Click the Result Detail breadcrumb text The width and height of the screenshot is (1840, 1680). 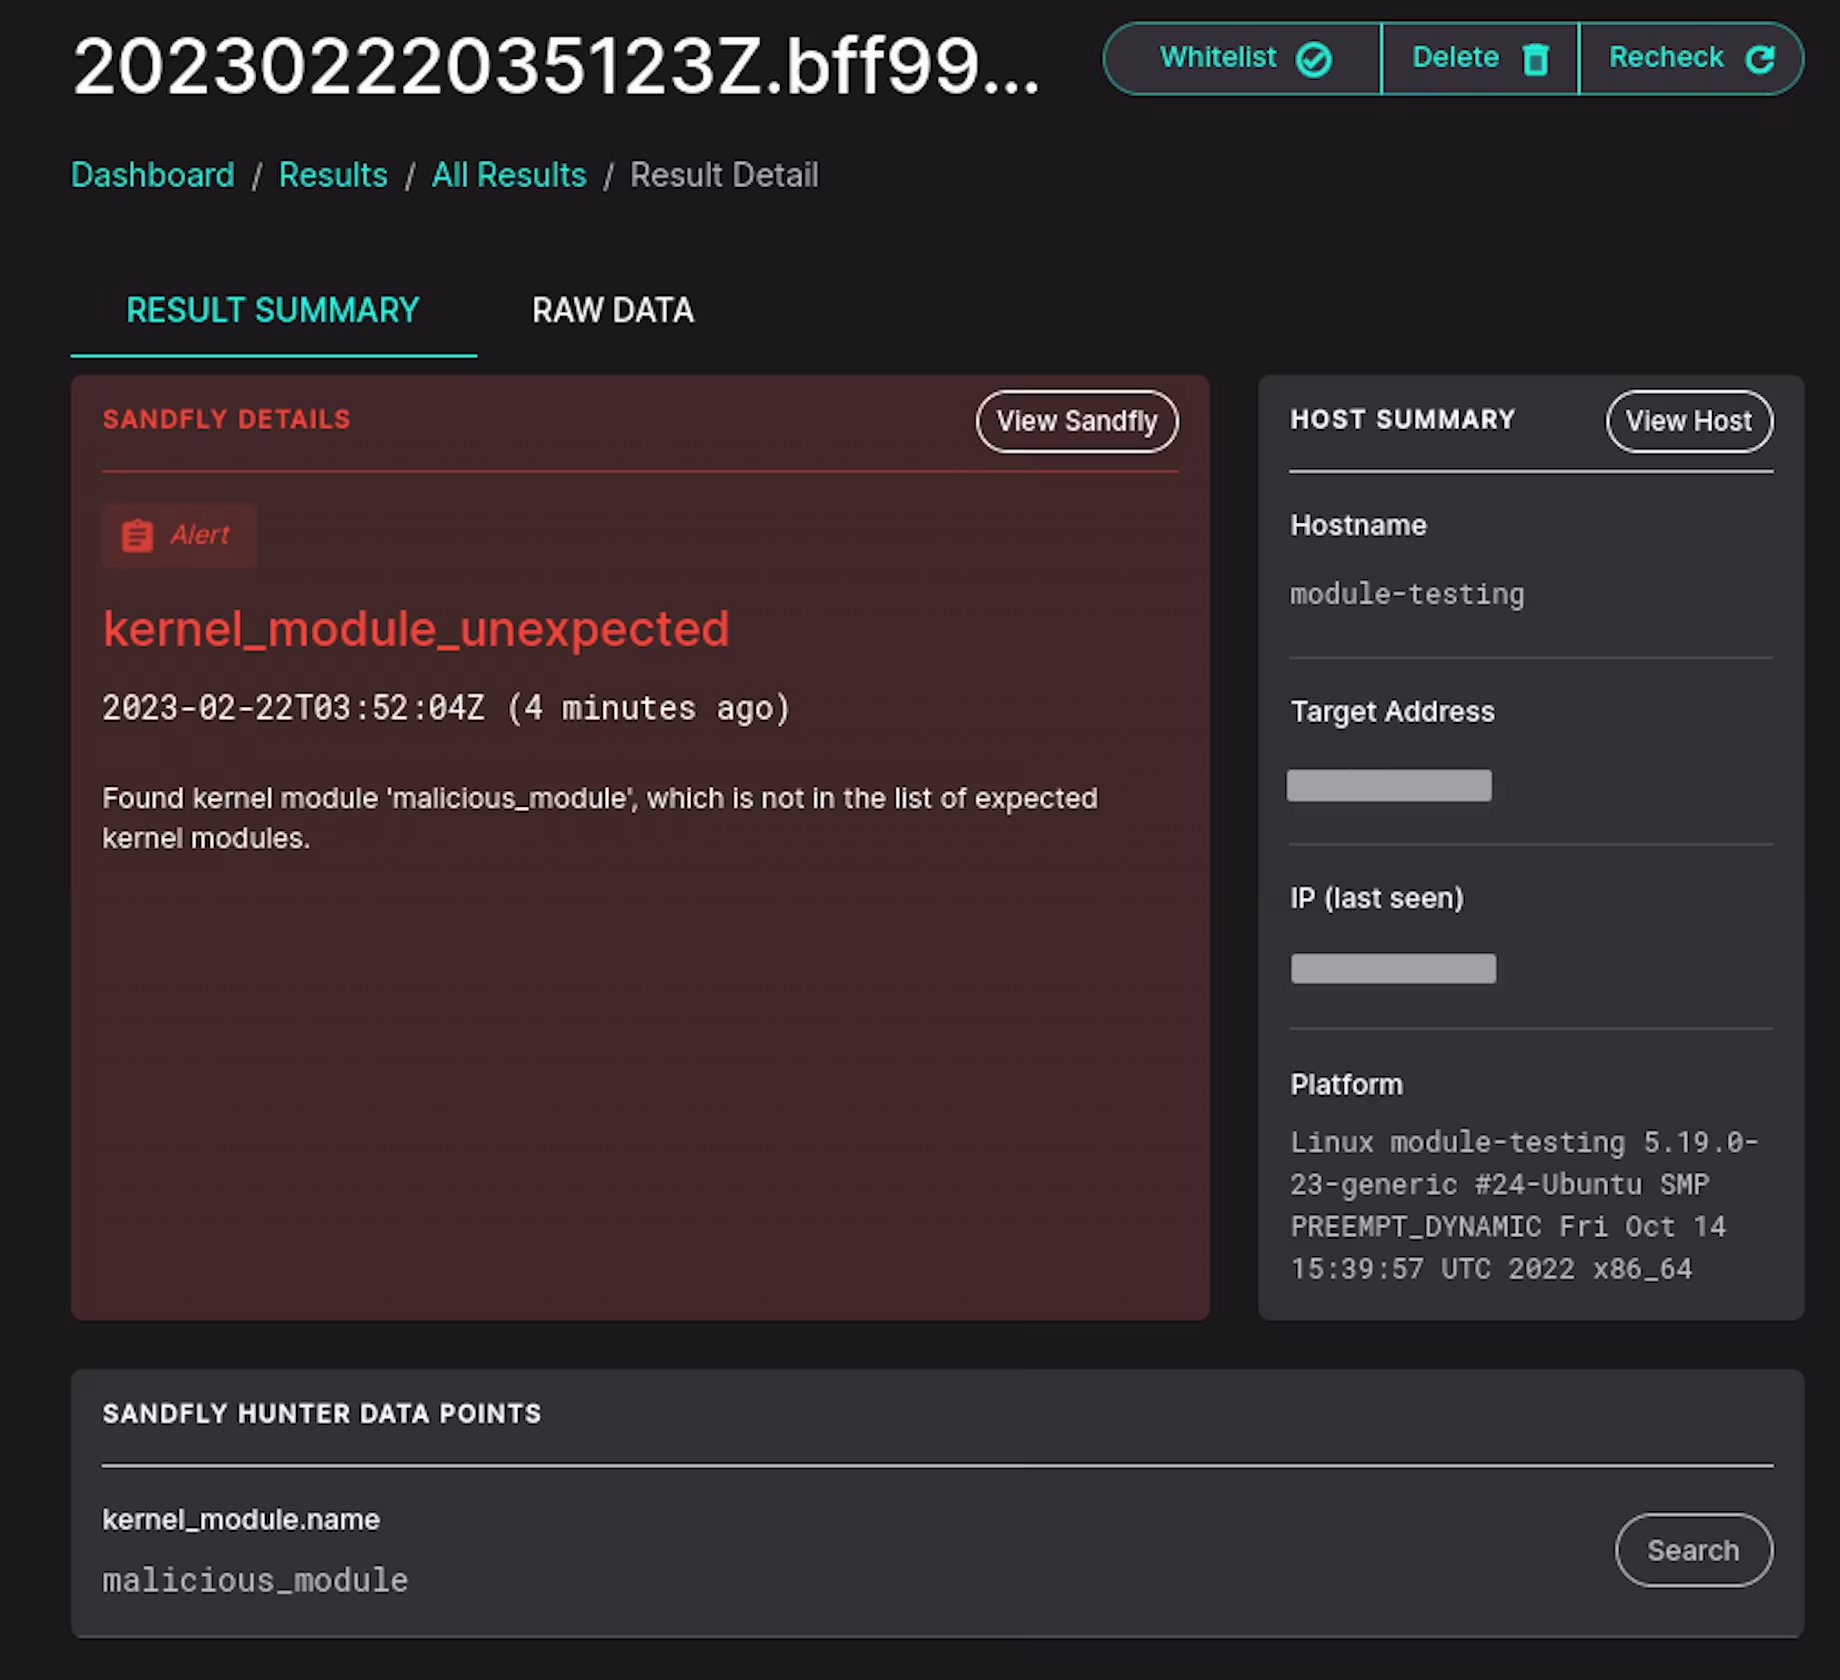tap(724, 175)
